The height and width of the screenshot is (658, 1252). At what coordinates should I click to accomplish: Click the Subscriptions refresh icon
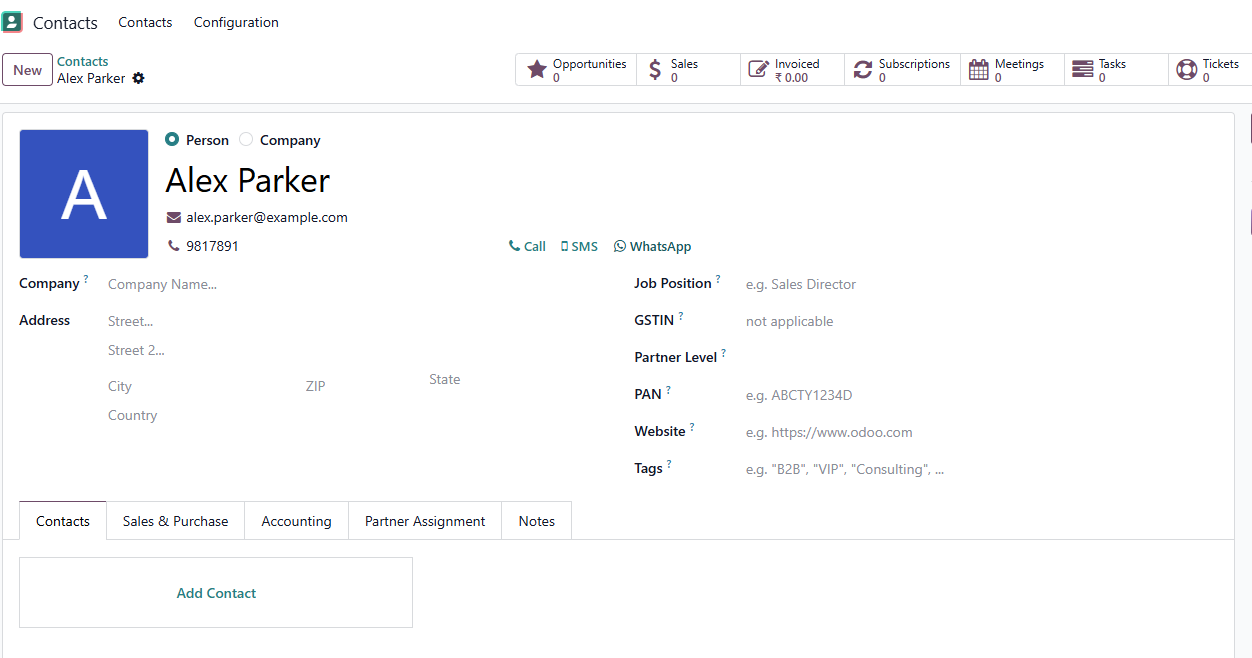(862, 69)
